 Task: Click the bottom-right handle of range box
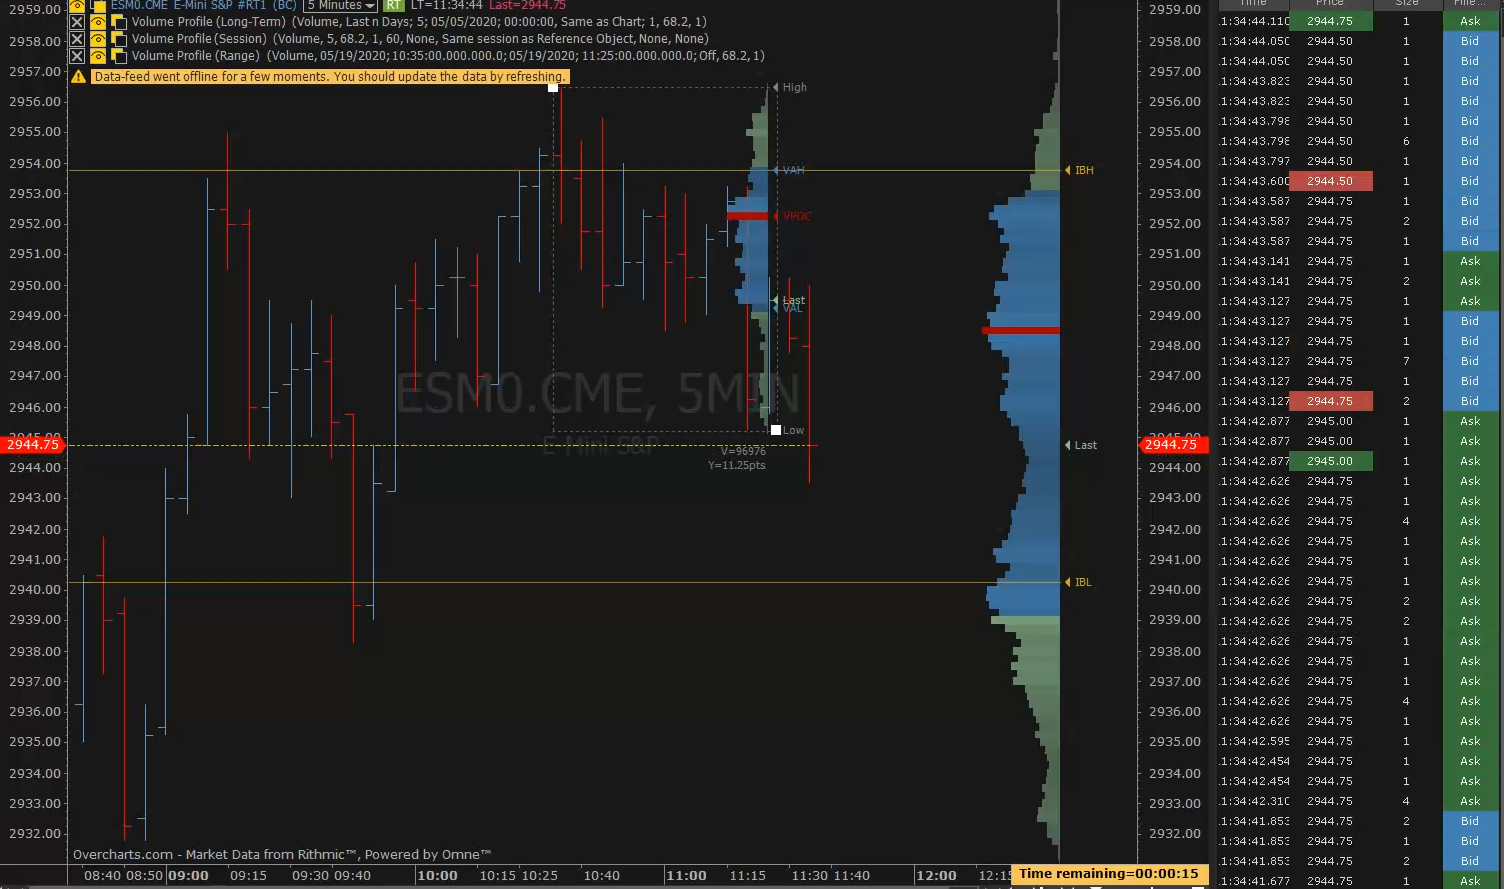(x=776, y=430)
